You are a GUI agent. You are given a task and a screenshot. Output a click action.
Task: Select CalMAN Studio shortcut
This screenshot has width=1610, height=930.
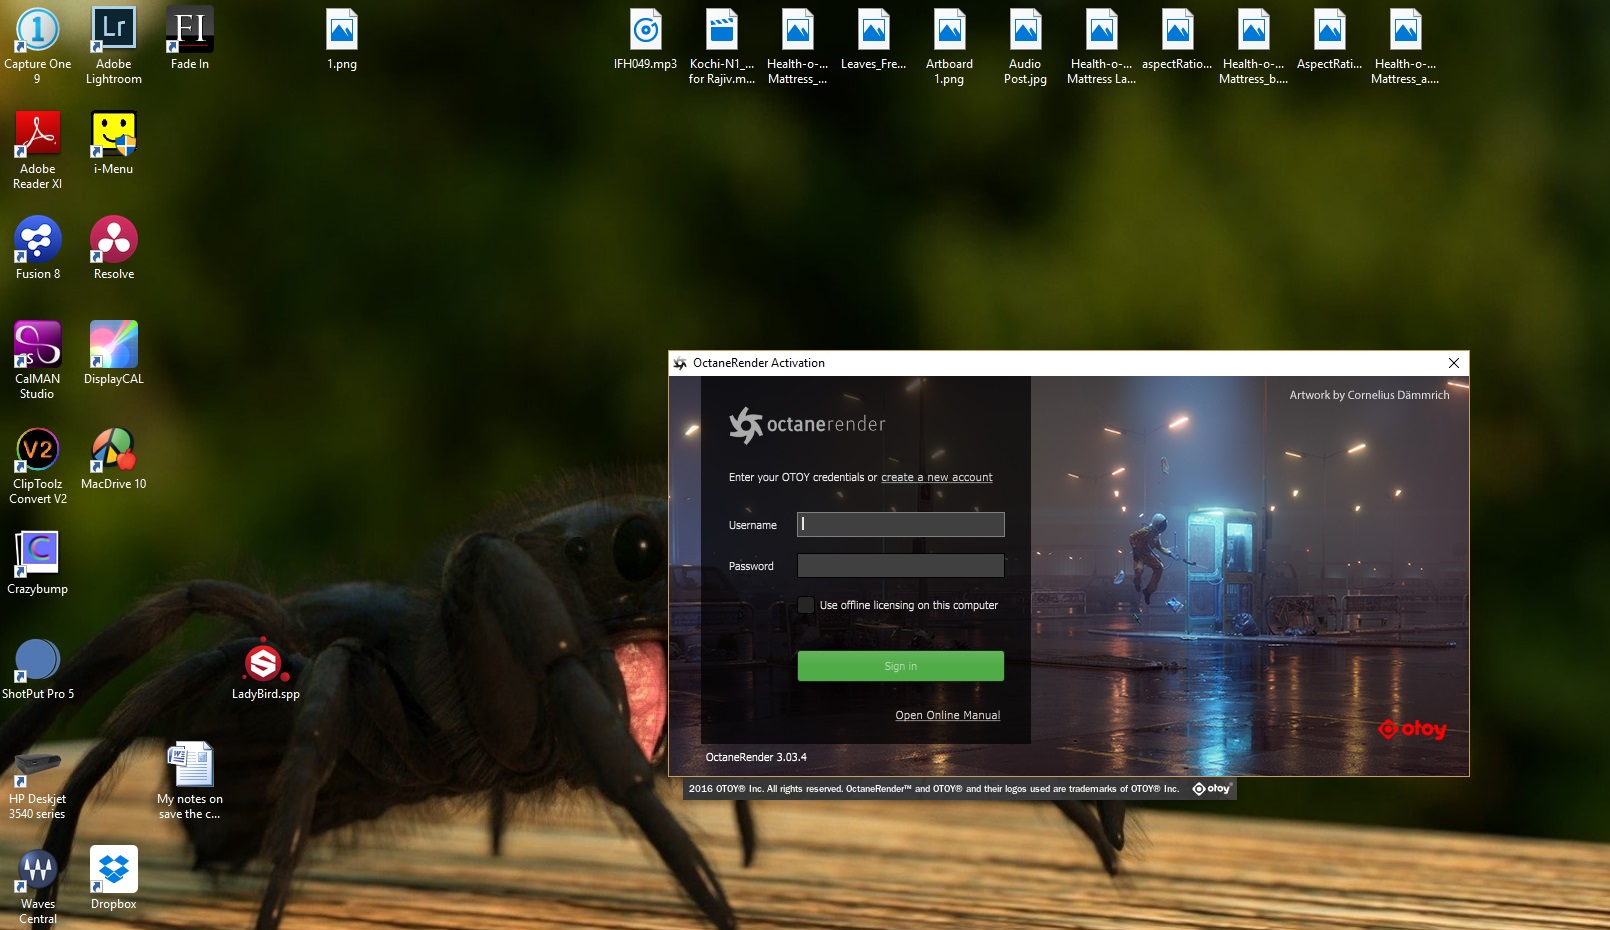tap(38, 360)
